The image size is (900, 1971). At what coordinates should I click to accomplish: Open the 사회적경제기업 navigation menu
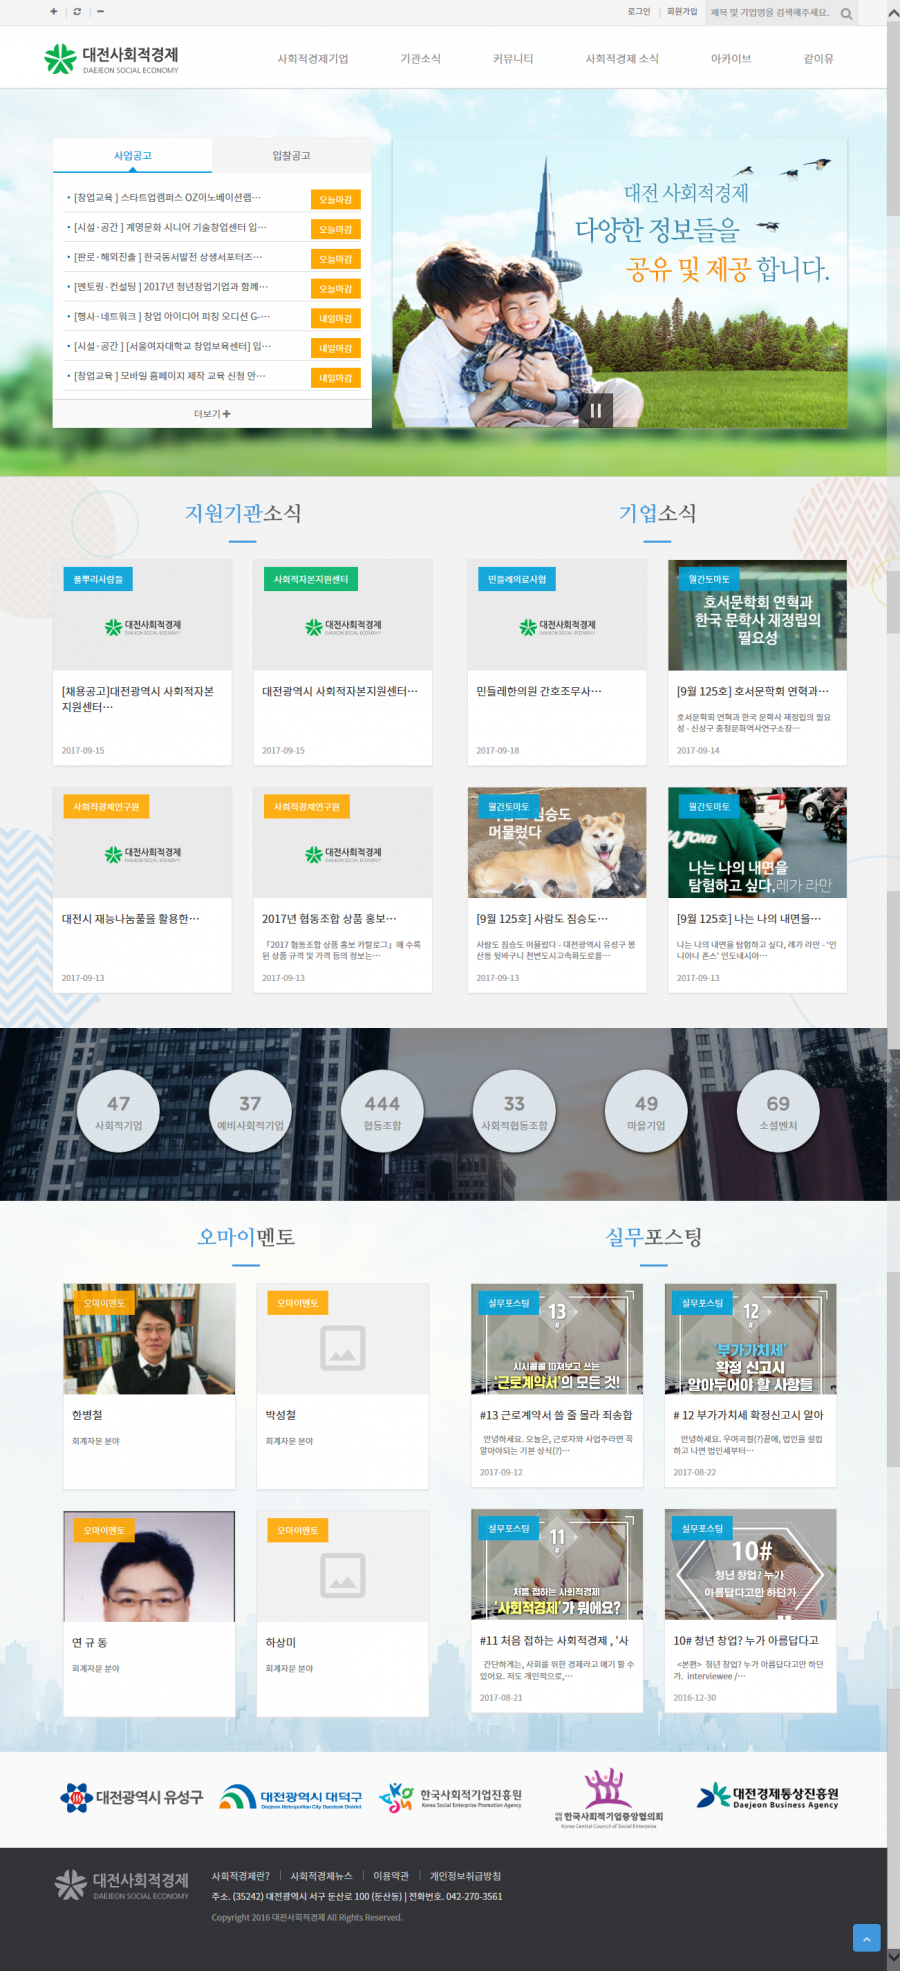[313, 59]
